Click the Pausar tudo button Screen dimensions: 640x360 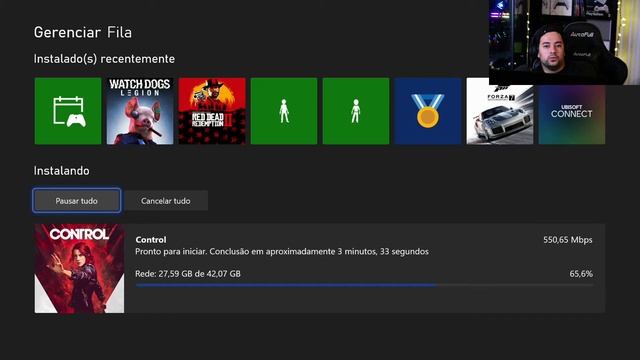point(77,200)
